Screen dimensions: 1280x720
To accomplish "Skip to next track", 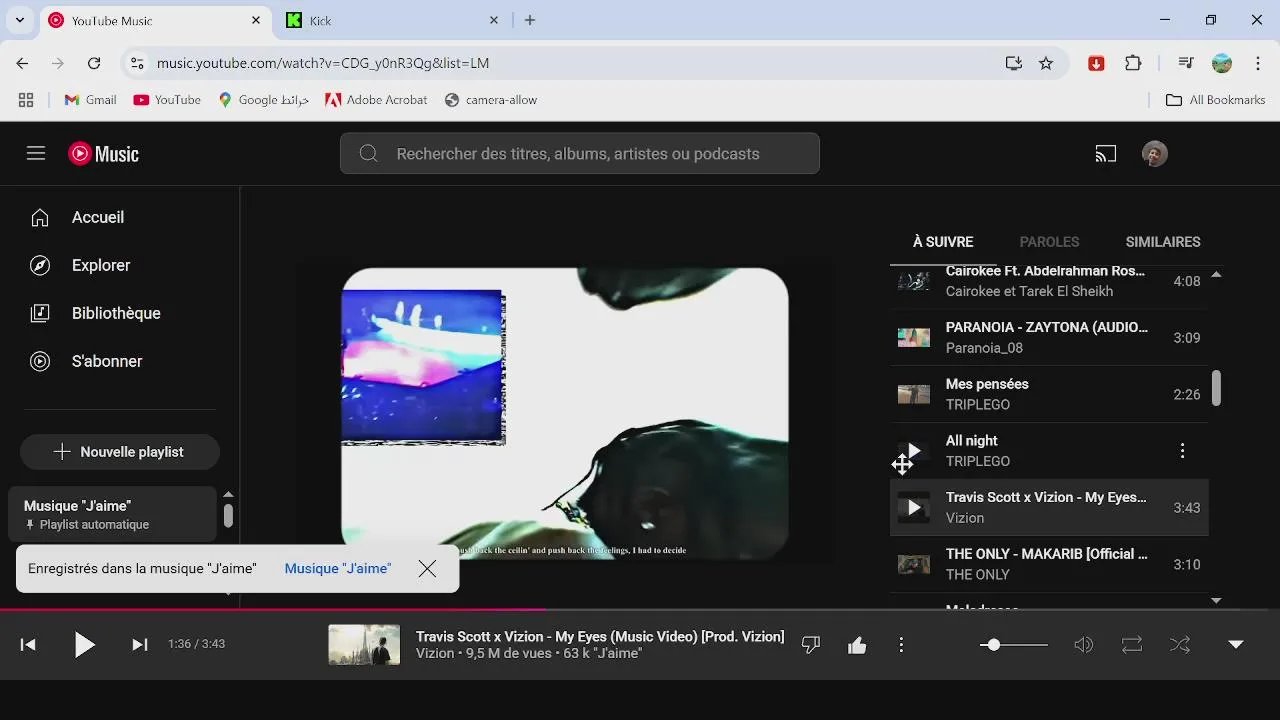I will pyautogui.click(x=140, y=645).
